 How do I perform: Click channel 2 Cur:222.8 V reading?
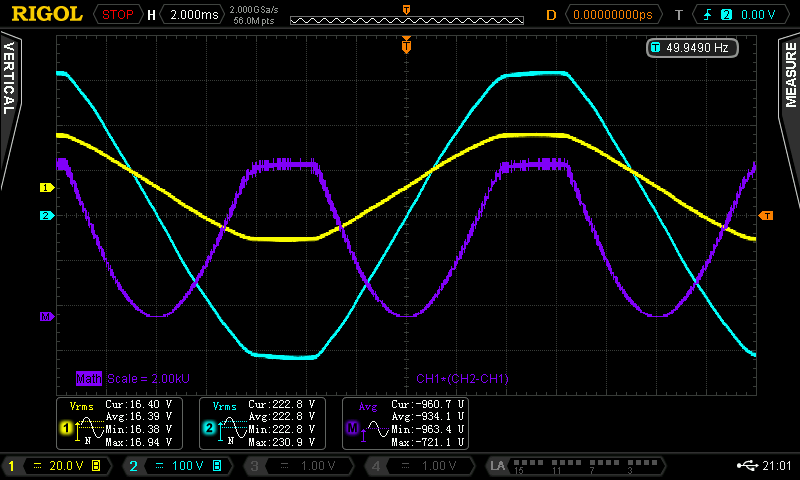[282, 405]
